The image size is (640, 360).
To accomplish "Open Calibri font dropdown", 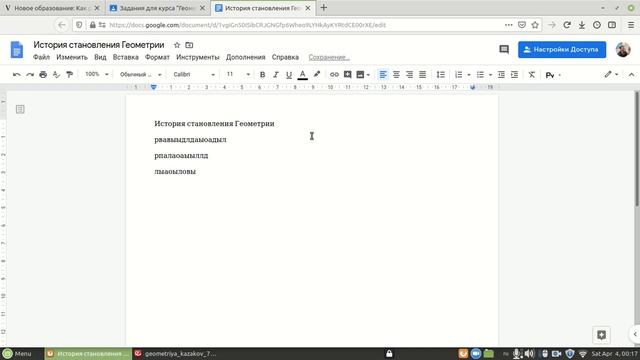I will 194,74.
